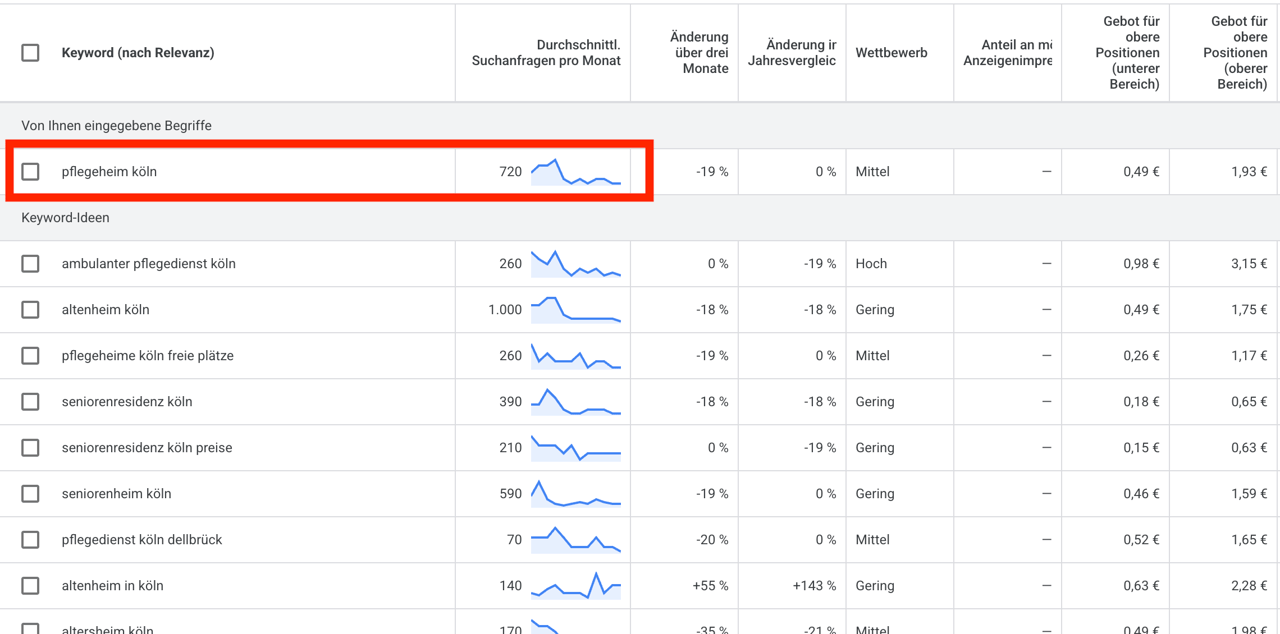Image resolution: width=1280 pixels, height=634 pixels.
Task: Click the pflegedienst köln dellbrück trend chart
Action: (x=576, y=540)
